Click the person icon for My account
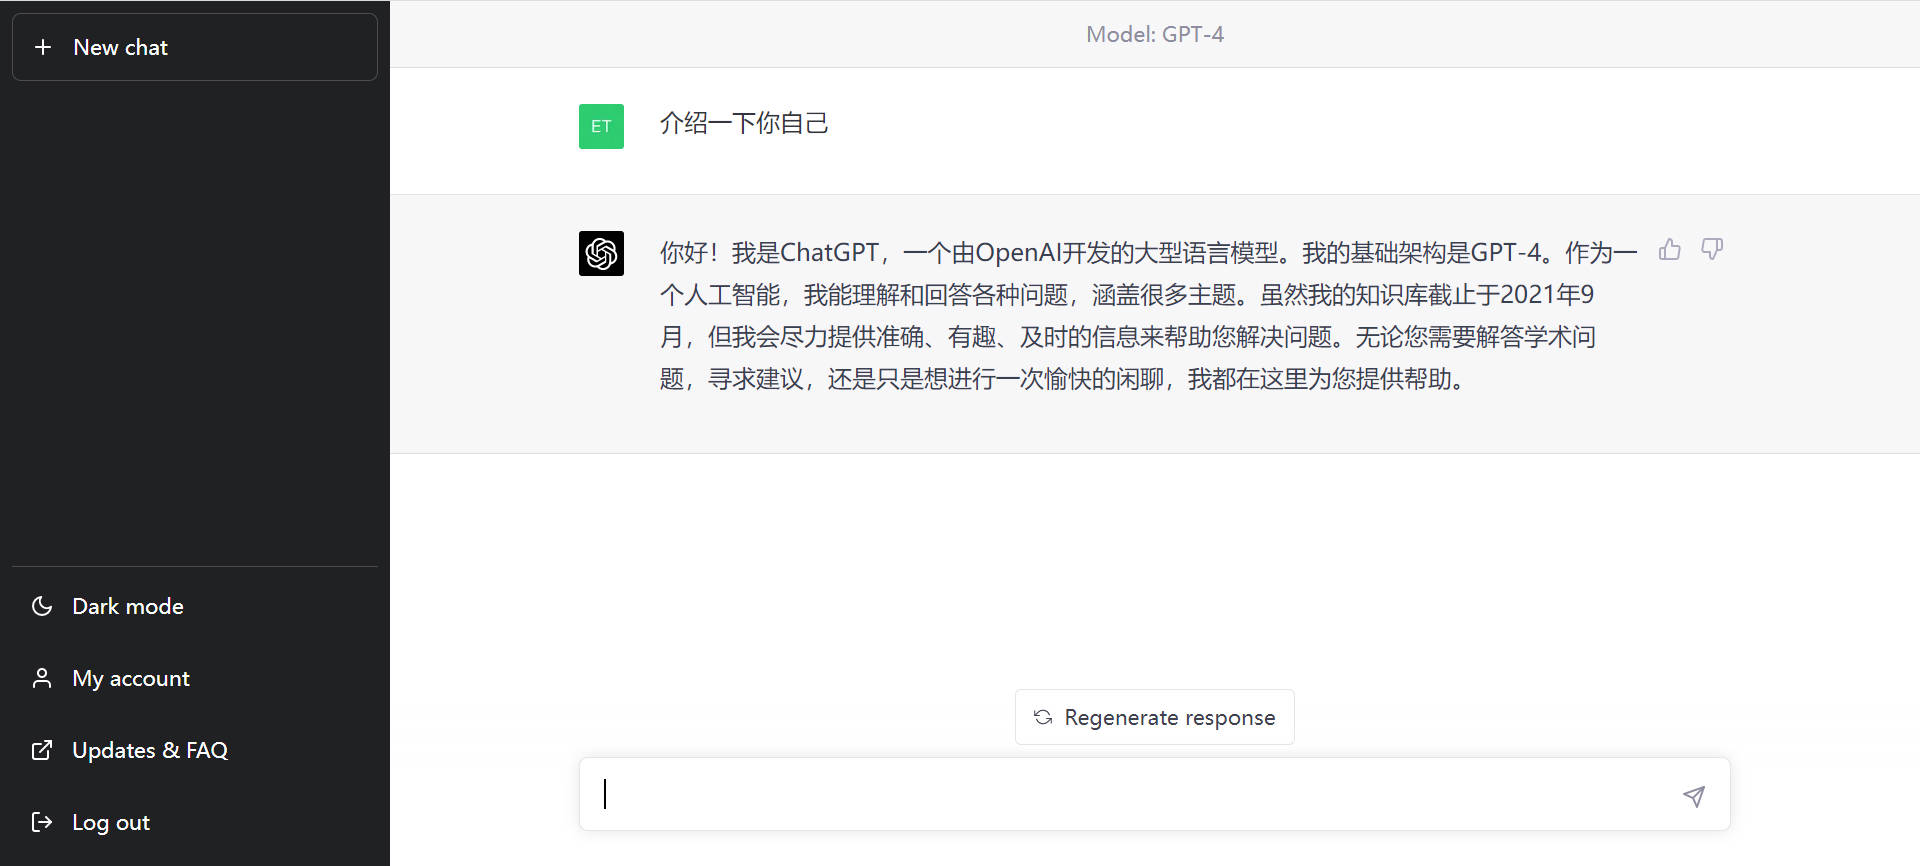 click(x=42, y=678)
